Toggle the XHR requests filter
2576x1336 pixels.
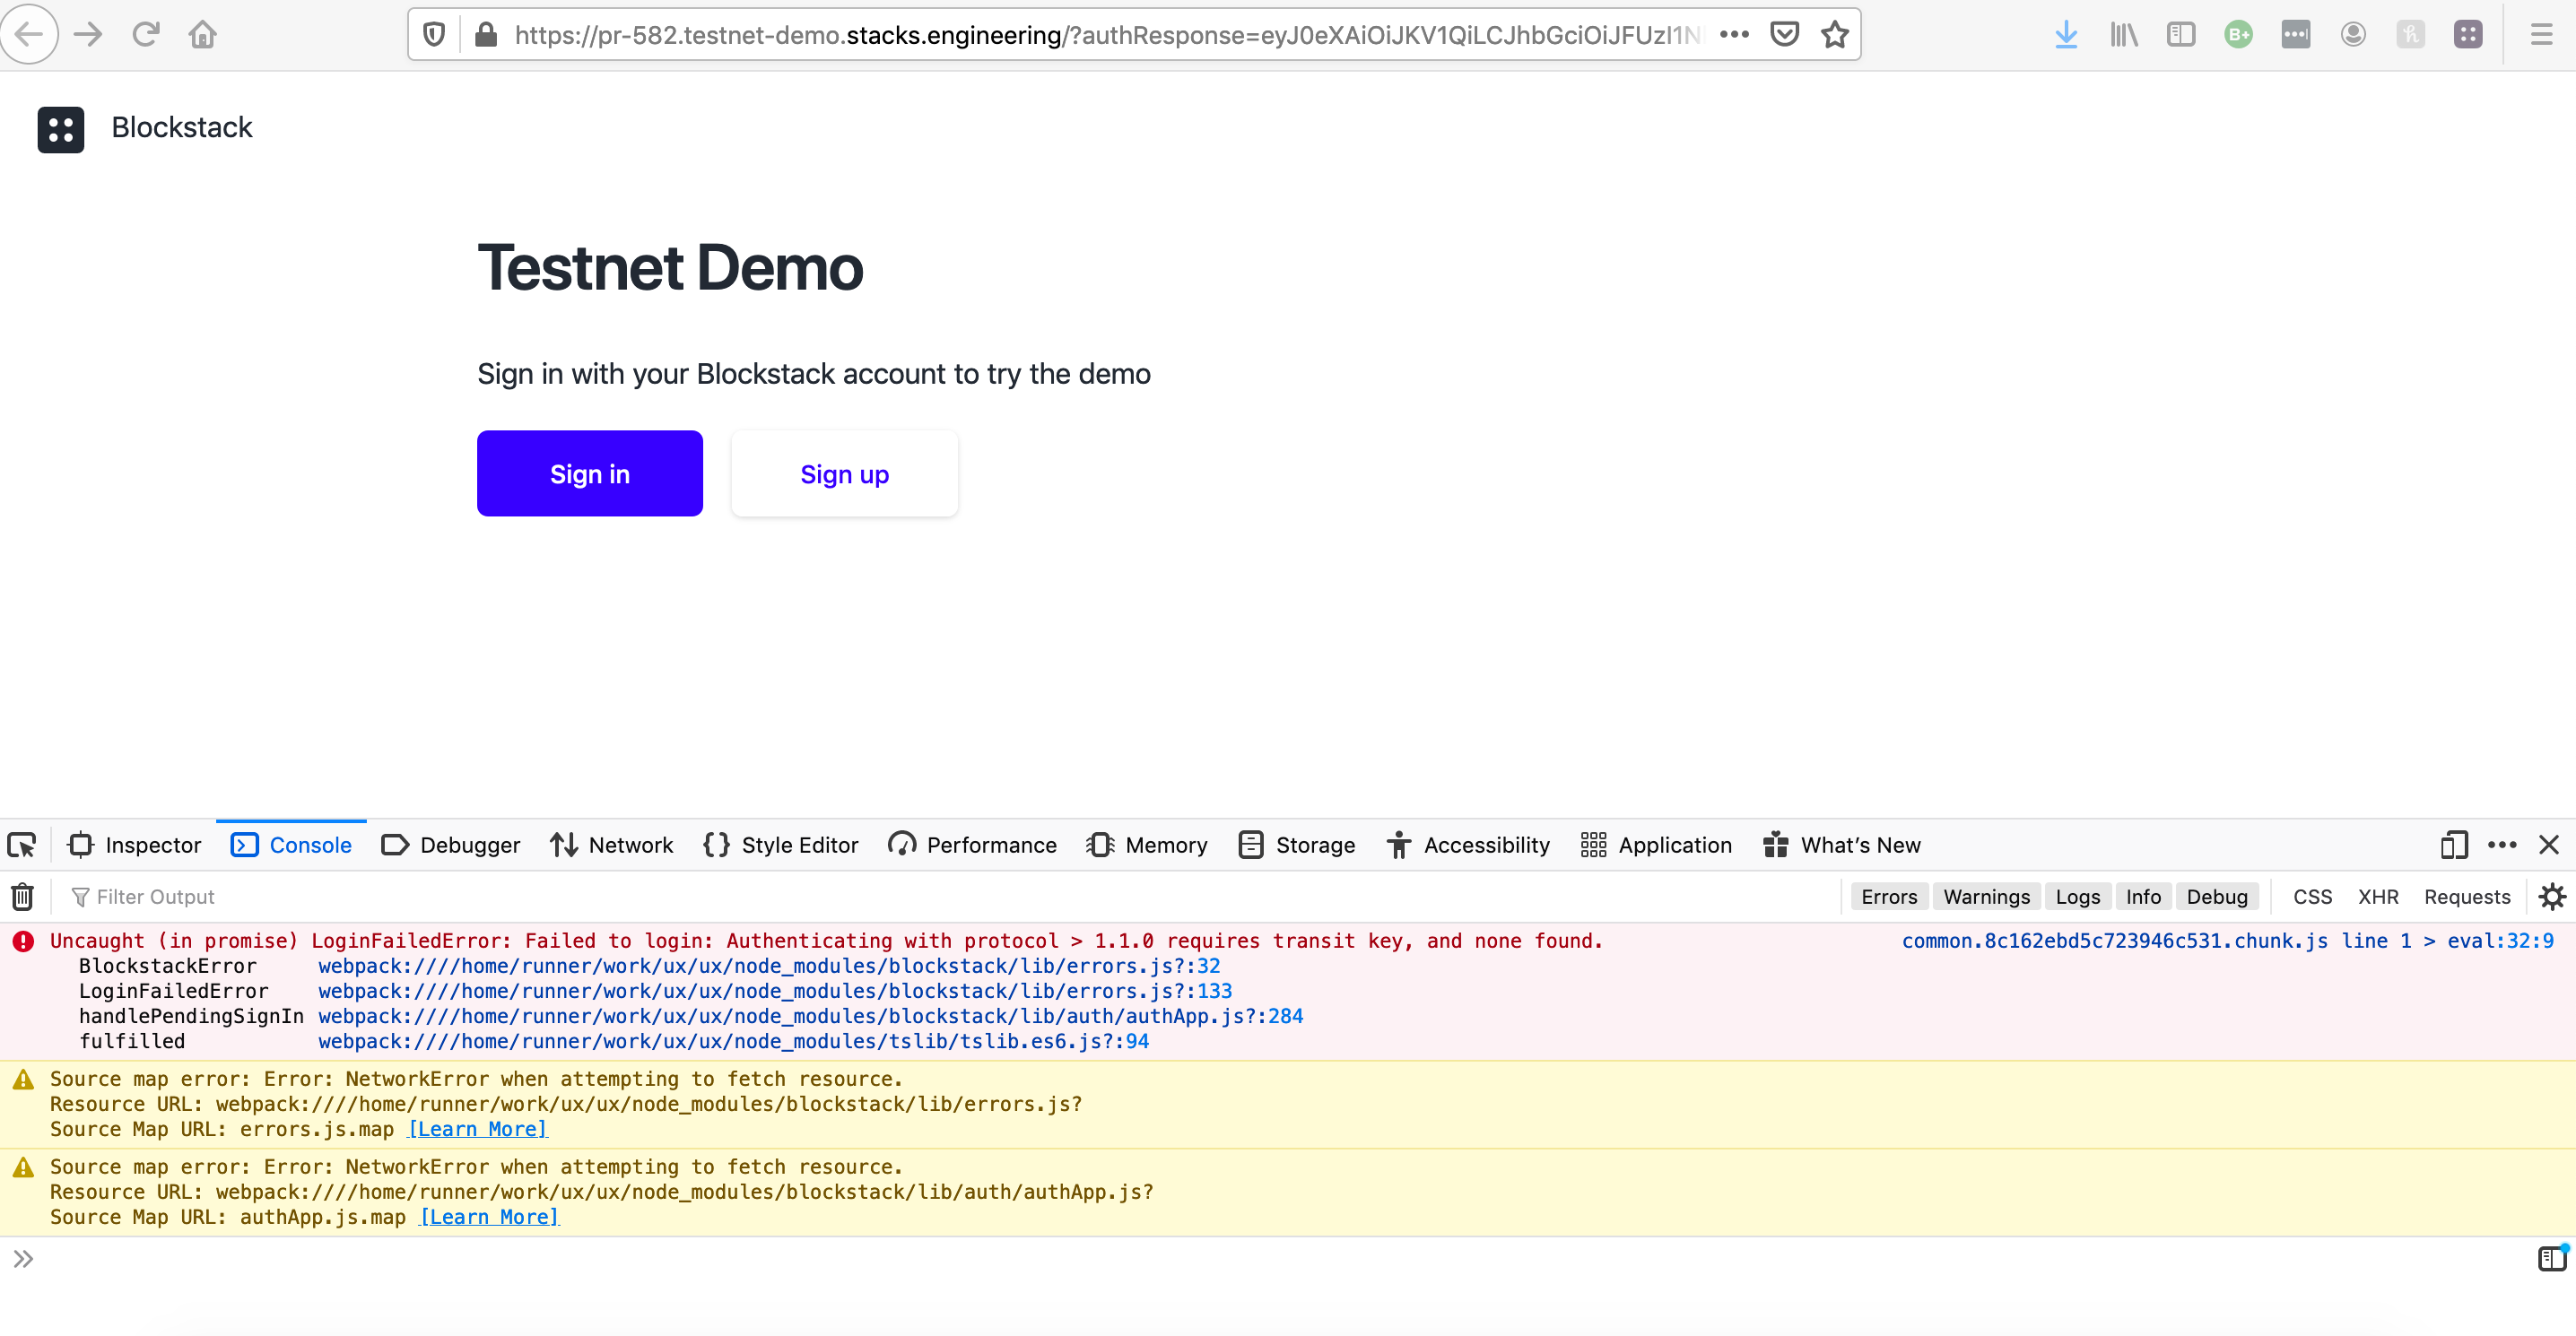coord(2378,896)
